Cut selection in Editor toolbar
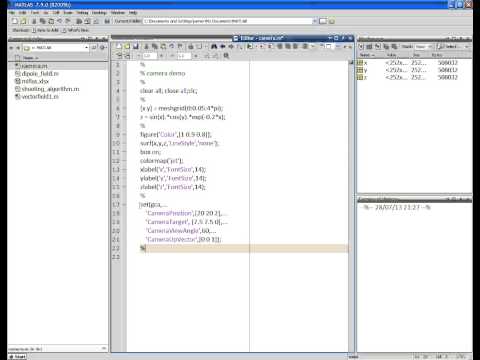Image resolution: width=480 pixels, height=360 pixels. coord(146,46)
